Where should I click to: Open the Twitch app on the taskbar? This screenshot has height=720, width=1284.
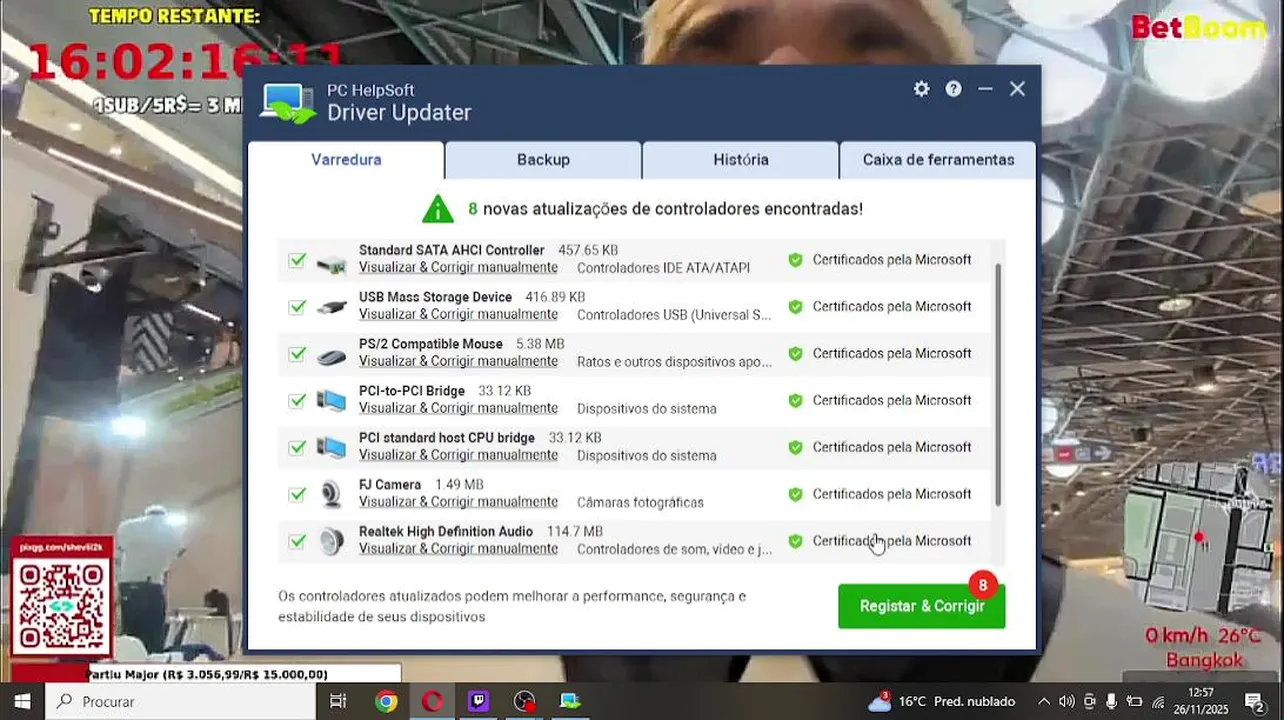478,701
